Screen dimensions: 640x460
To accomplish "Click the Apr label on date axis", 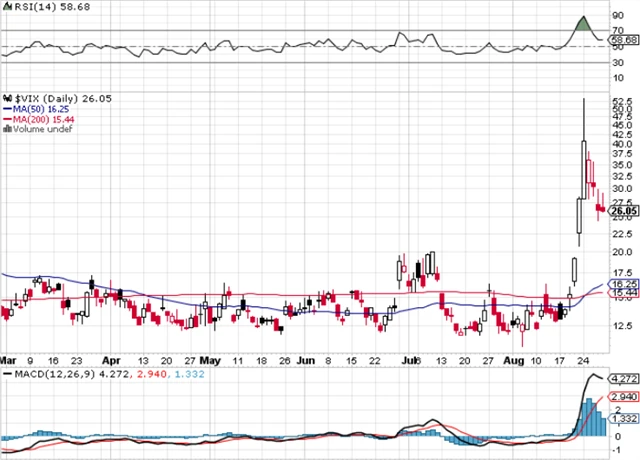I will pos(111,358).
